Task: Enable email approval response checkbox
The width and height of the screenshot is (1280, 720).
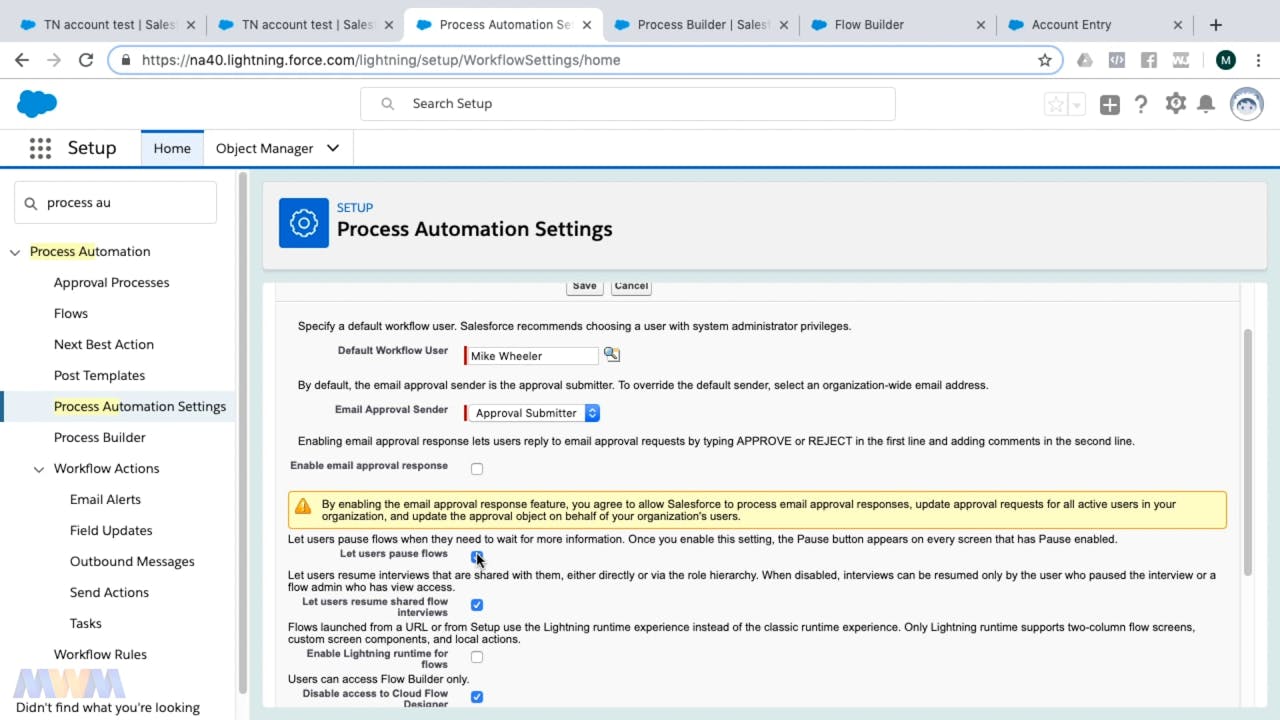Action: point(477,469)
